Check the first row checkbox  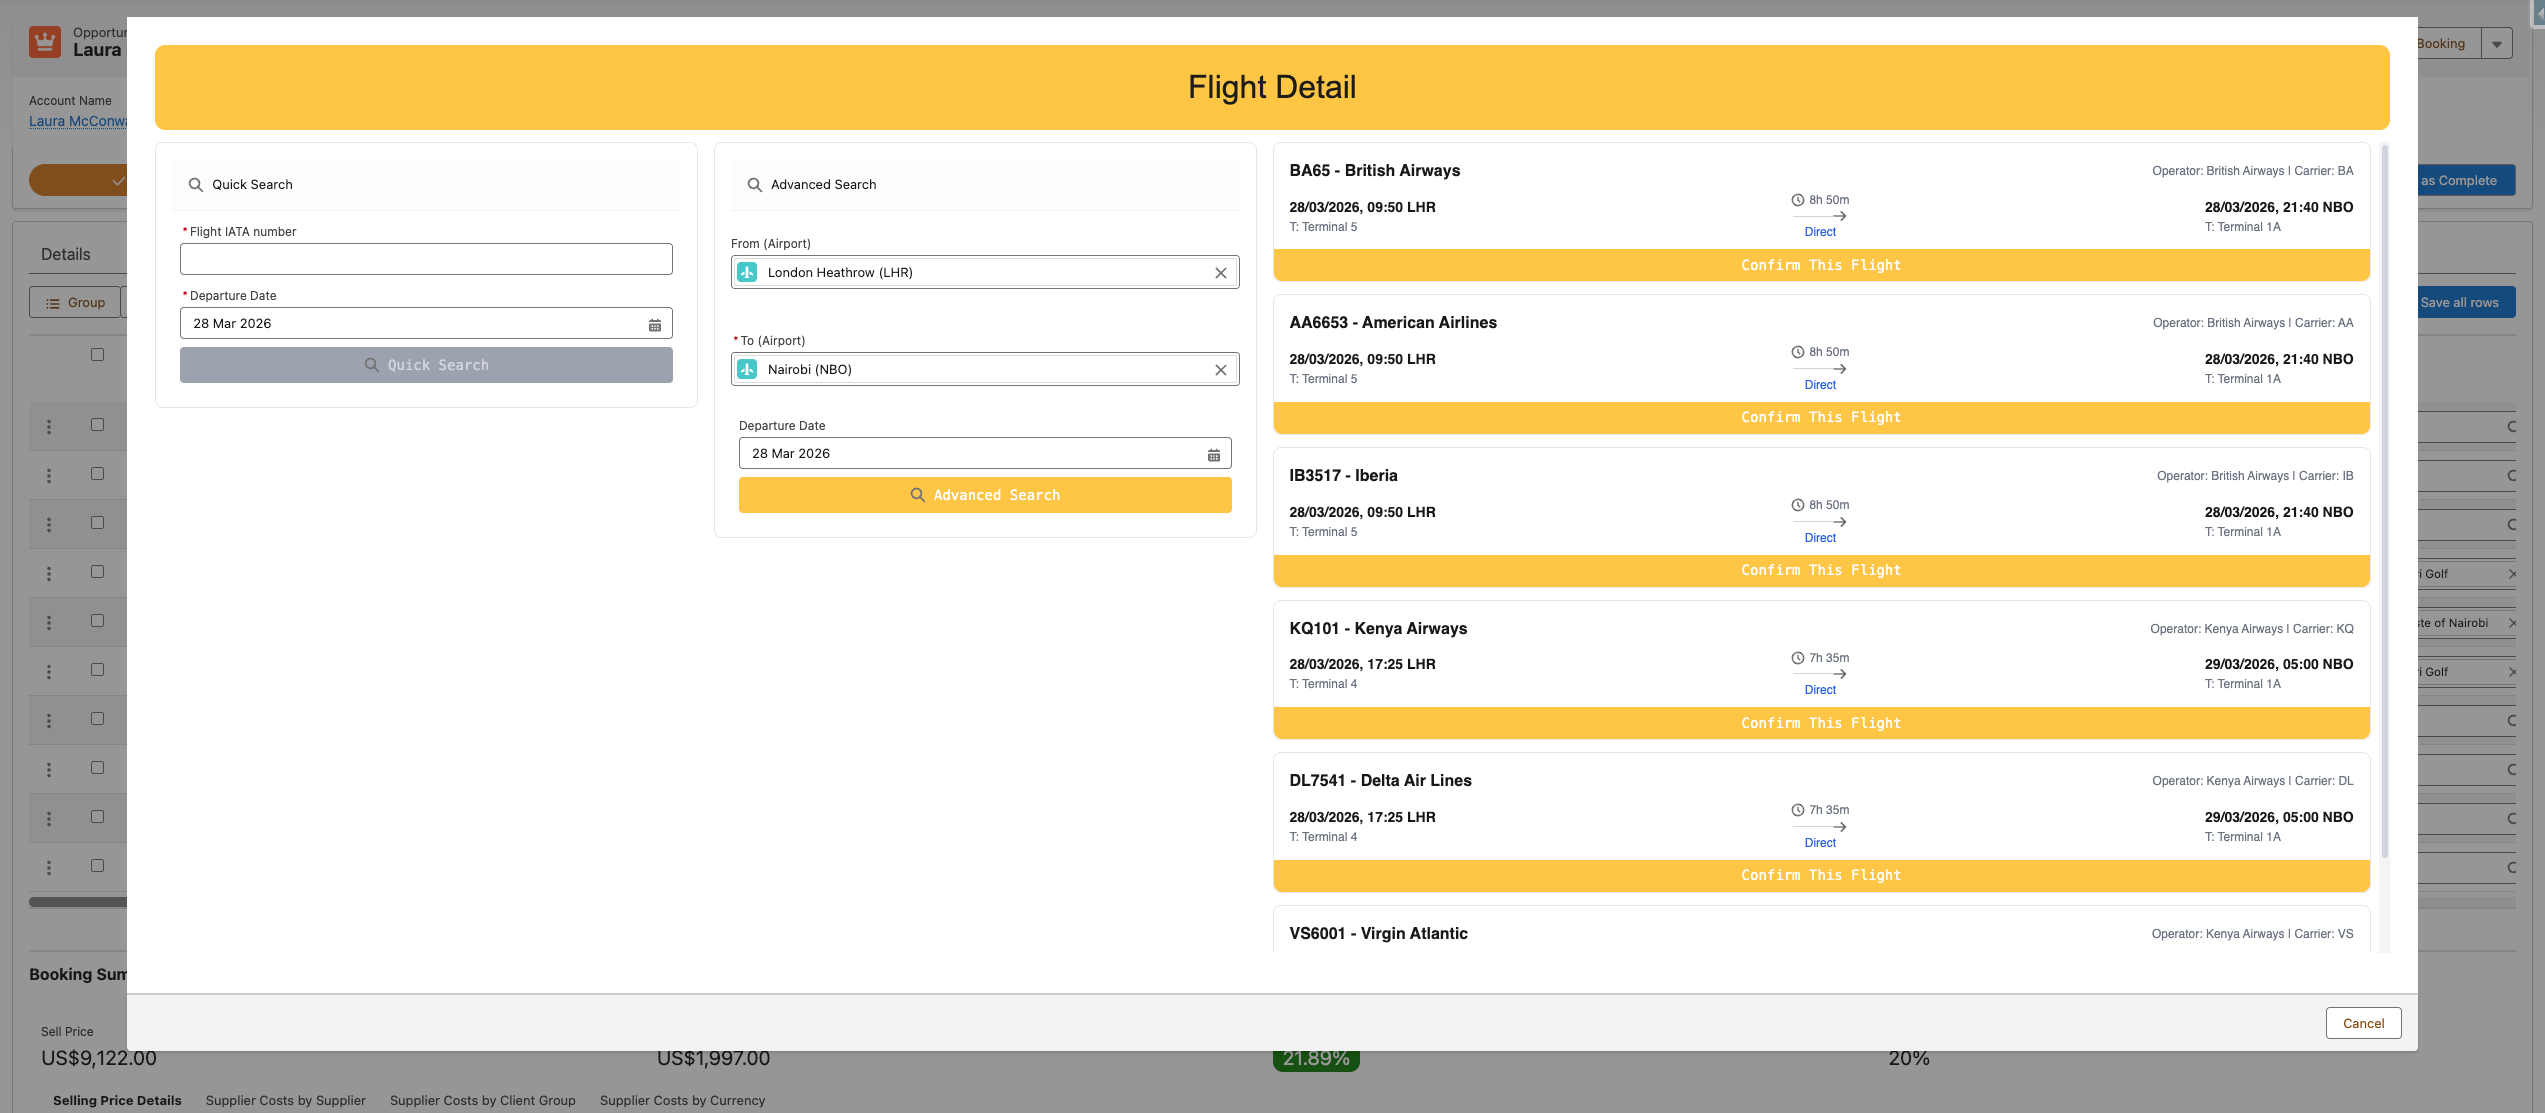pyautogui.click(x=97, y=424)
